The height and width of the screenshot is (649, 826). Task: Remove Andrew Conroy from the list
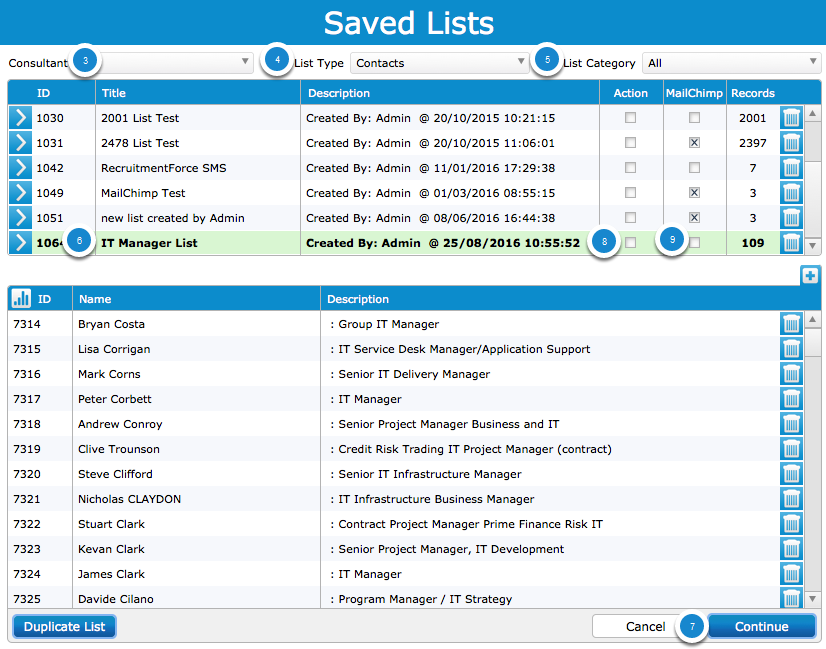(791, 424)
